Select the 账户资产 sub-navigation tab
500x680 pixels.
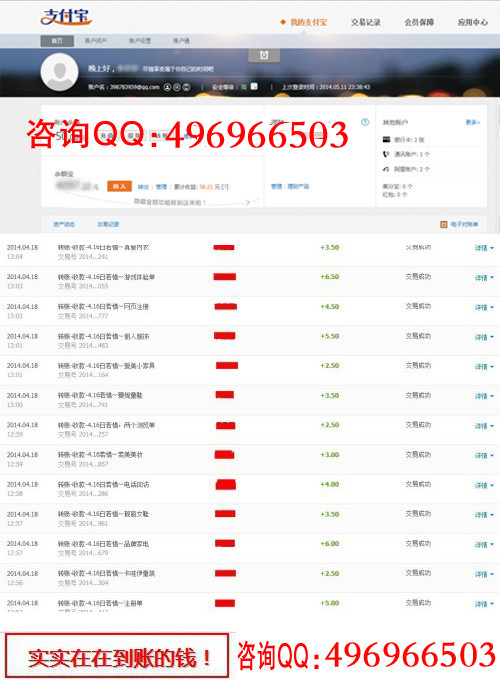click(95, 41)
